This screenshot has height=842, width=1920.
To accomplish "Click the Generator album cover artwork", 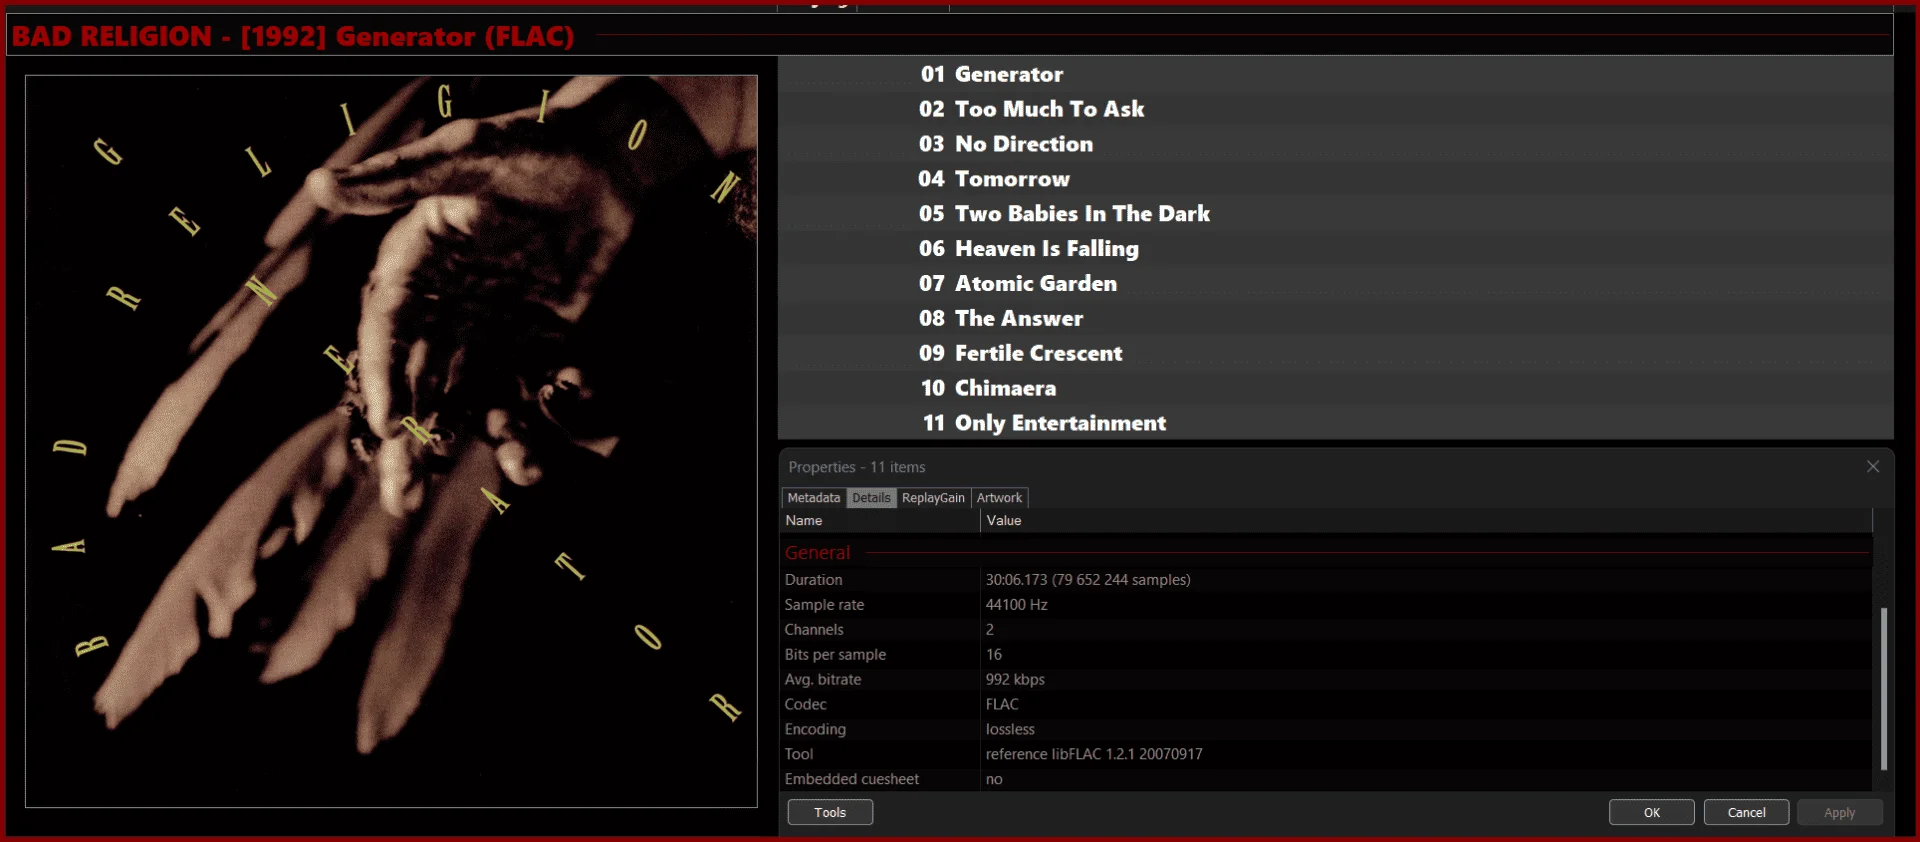I will (391, 441).
